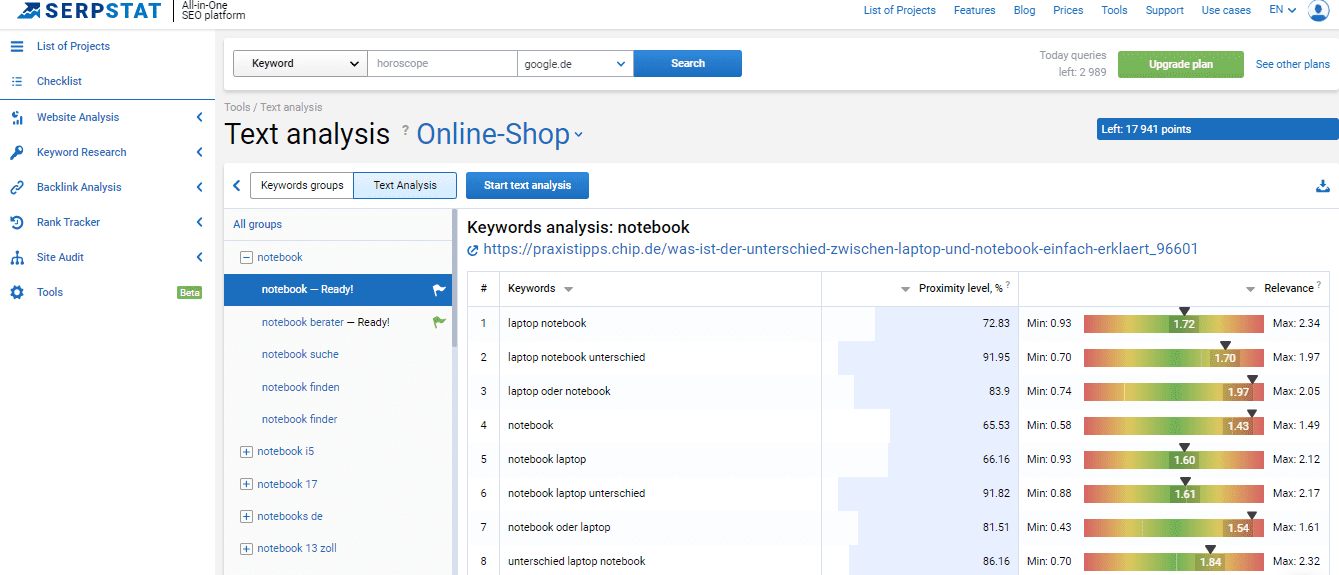The height and width of the screenshot is (575, 1339).
Task: Expand the notebook 17 group
Action: (x=247, y=484)
